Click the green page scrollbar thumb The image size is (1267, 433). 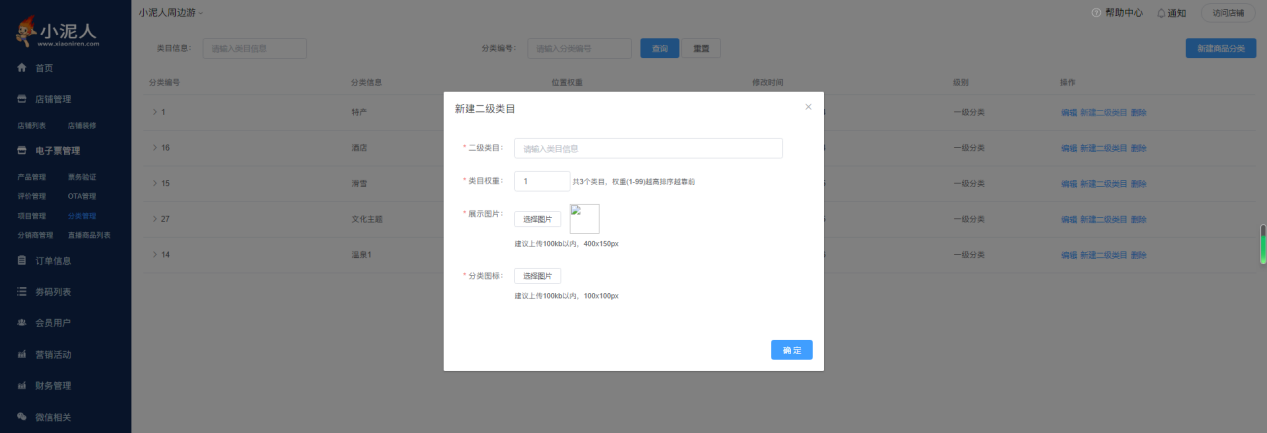(1262, 246)
